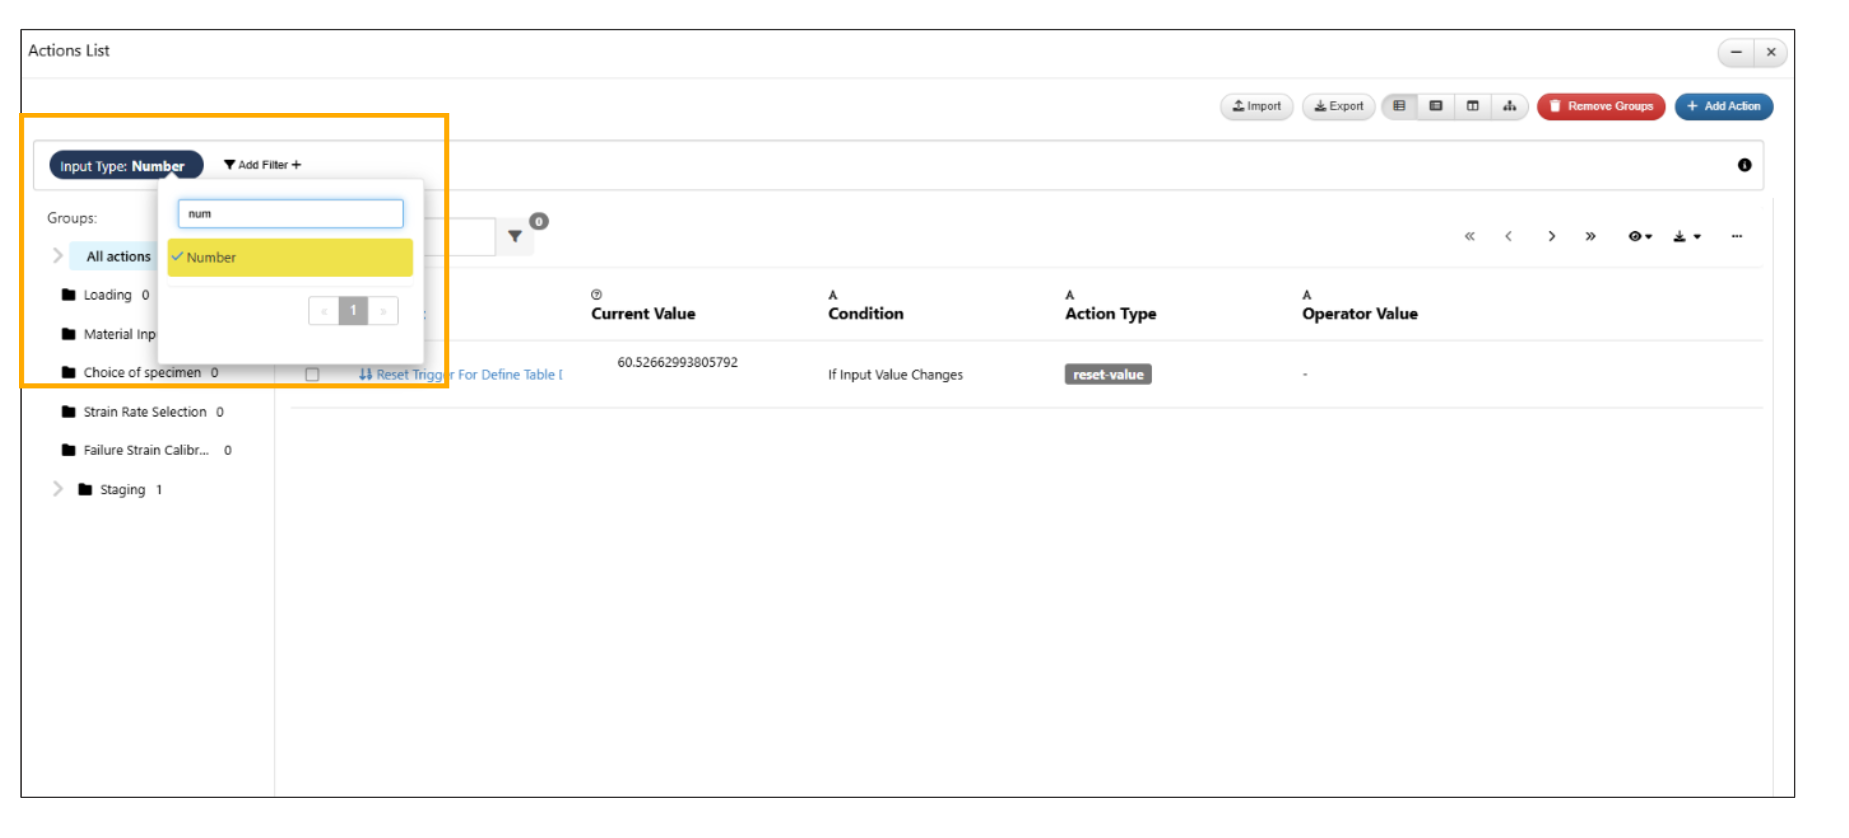Click the blue Add Action button

click(x=1723, y=106)
